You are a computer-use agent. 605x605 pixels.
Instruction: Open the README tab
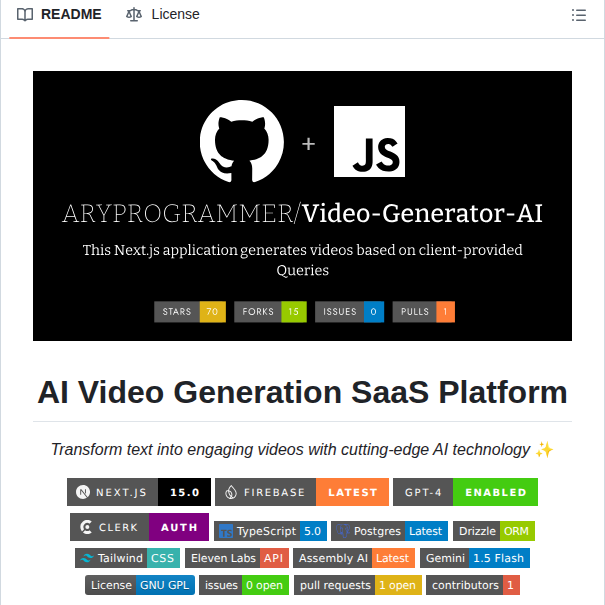[x=59, y=15]
